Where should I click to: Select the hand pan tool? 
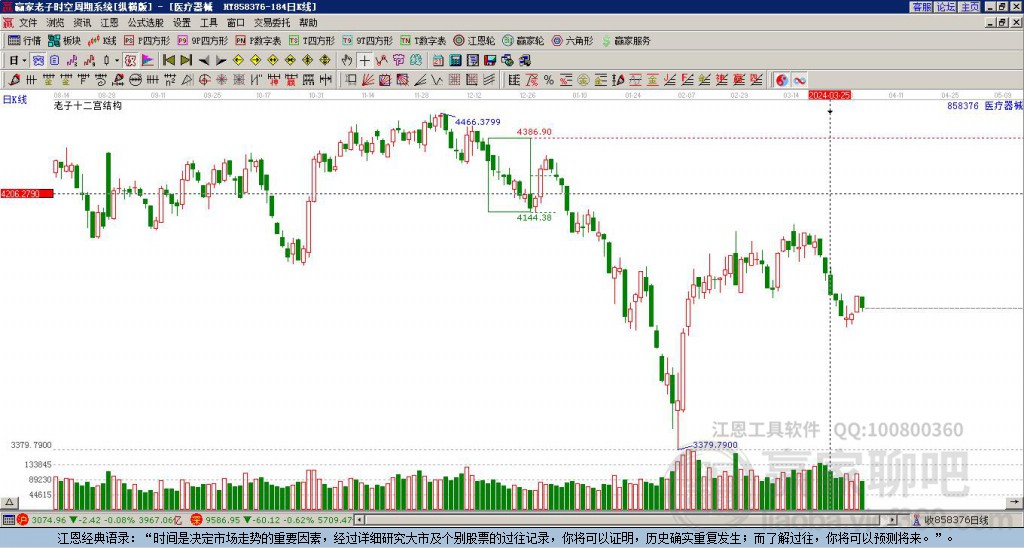tap(347, 61)
